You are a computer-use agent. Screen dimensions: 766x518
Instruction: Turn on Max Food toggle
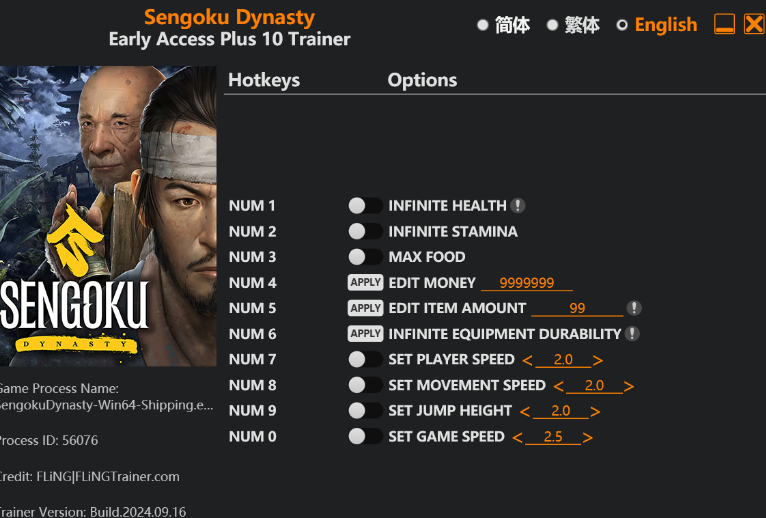click(x=365, y=257)
